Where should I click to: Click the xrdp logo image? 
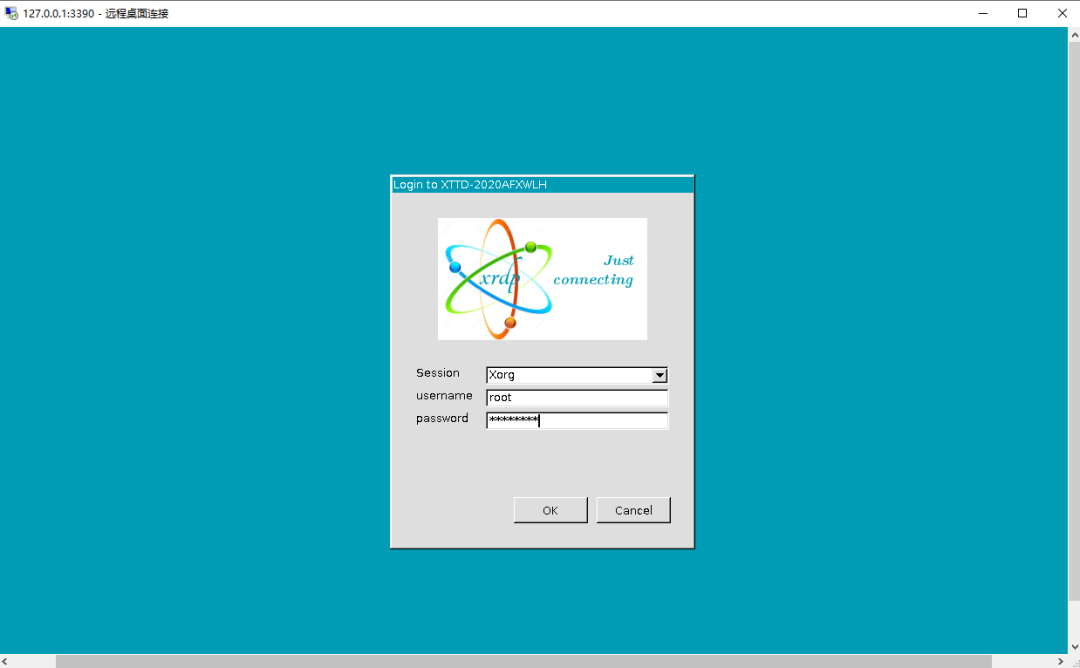pyautogui.click(x=542, y=279)
